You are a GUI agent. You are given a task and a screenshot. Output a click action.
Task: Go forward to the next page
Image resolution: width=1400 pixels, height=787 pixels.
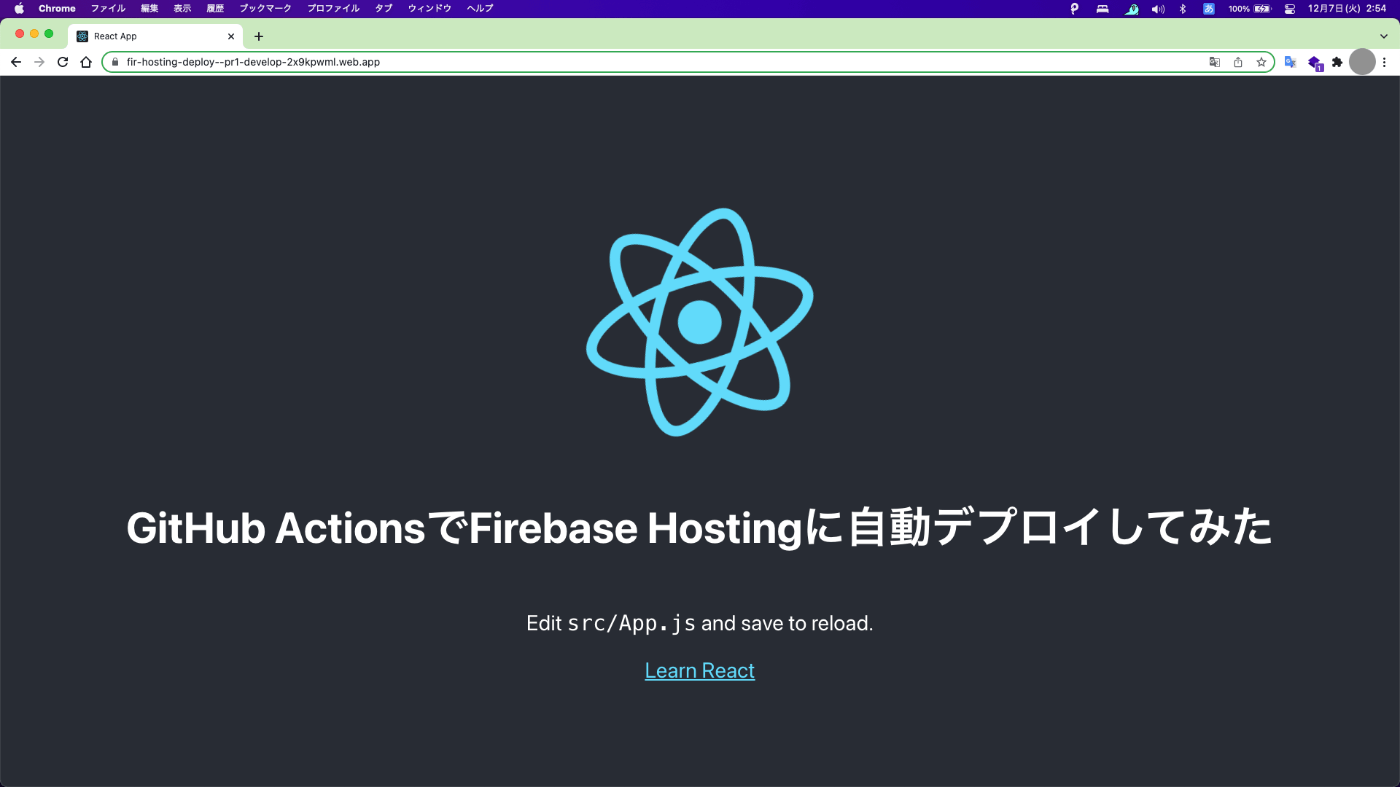(39, 62)
